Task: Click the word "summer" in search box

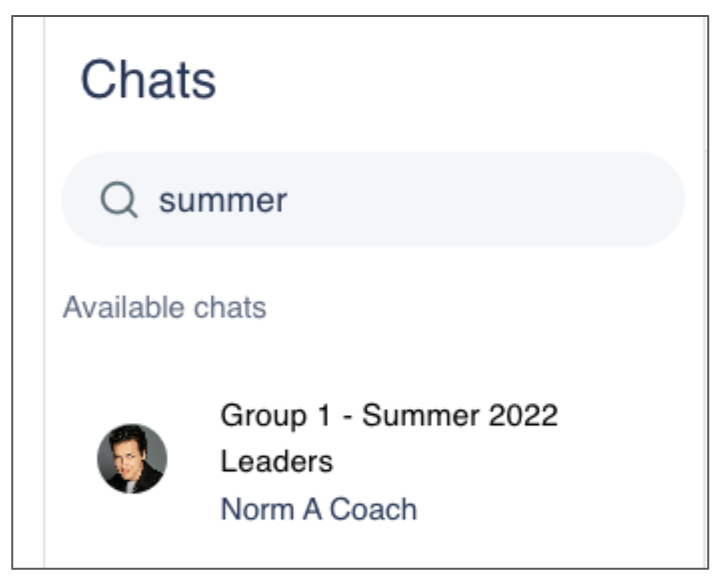Action: coord(223,201)
